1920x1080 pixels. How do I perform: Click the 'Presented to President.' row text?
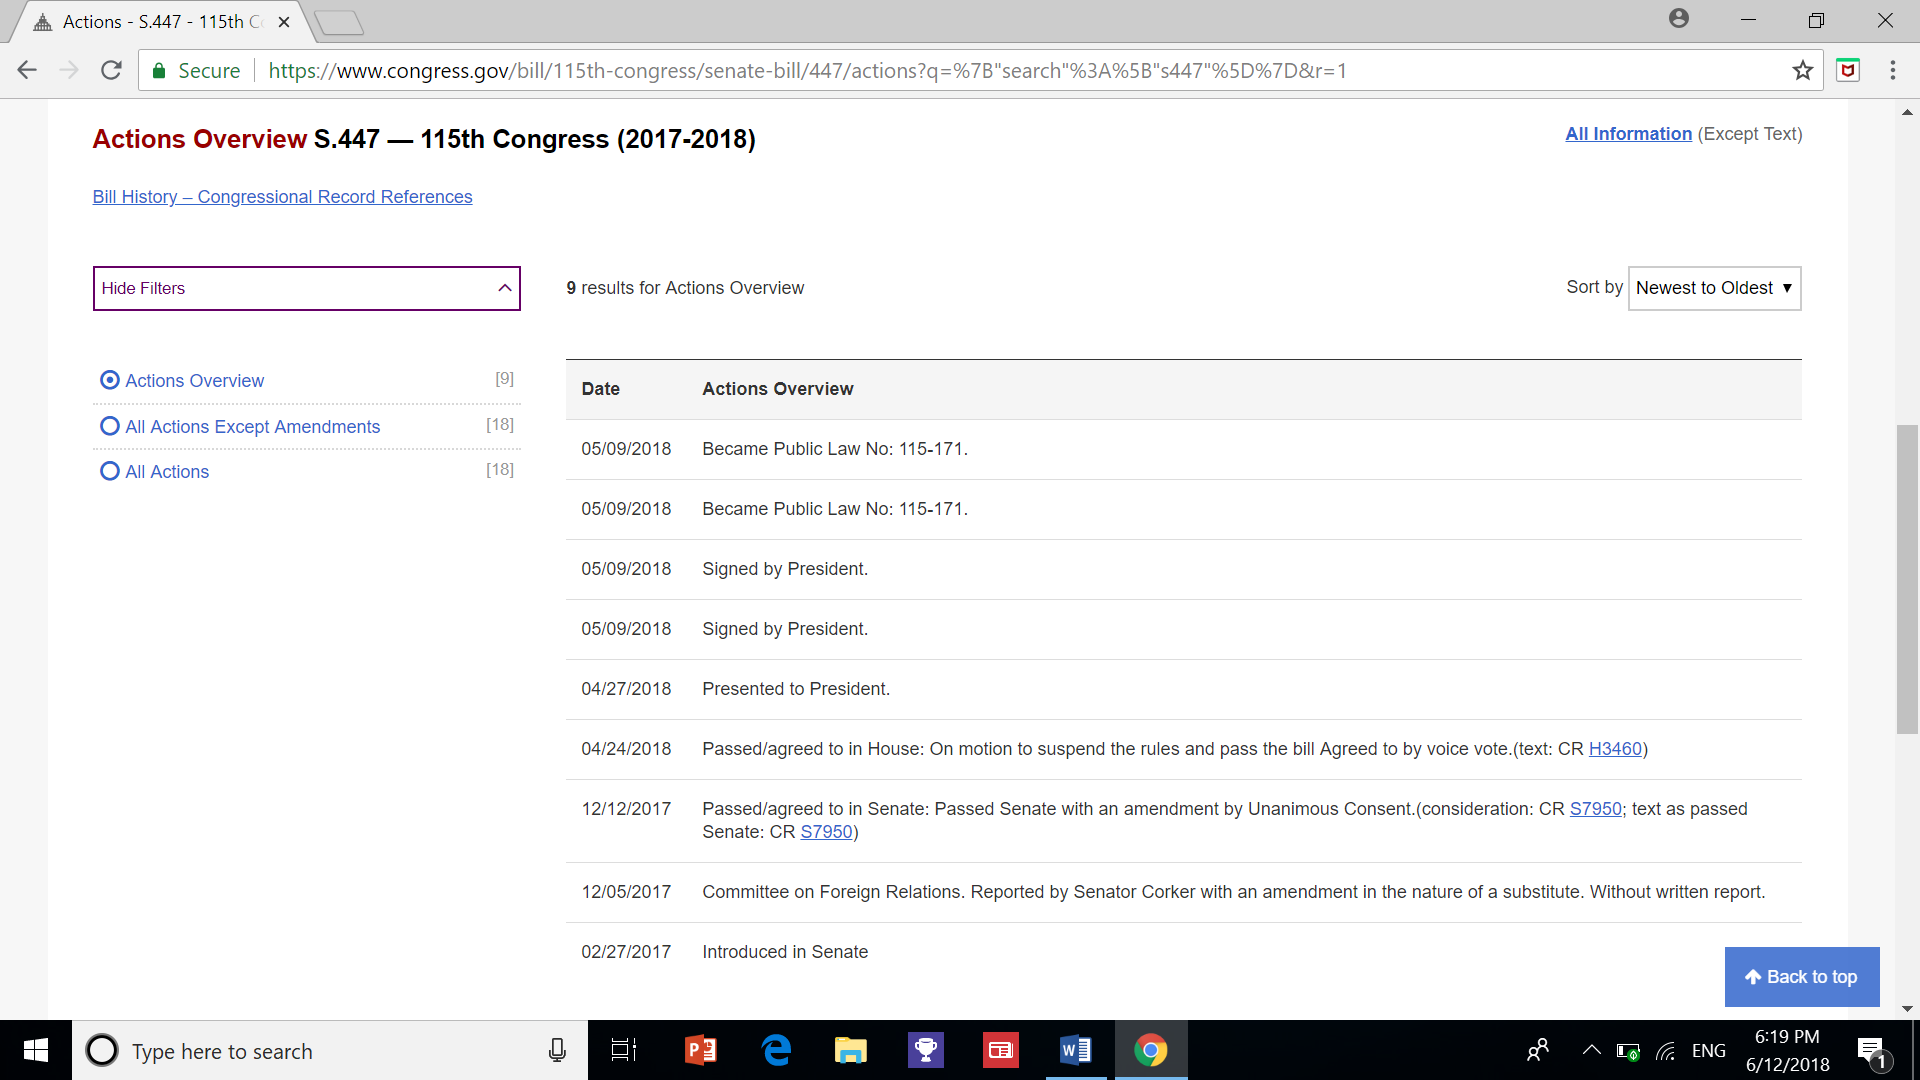(796, 689)
